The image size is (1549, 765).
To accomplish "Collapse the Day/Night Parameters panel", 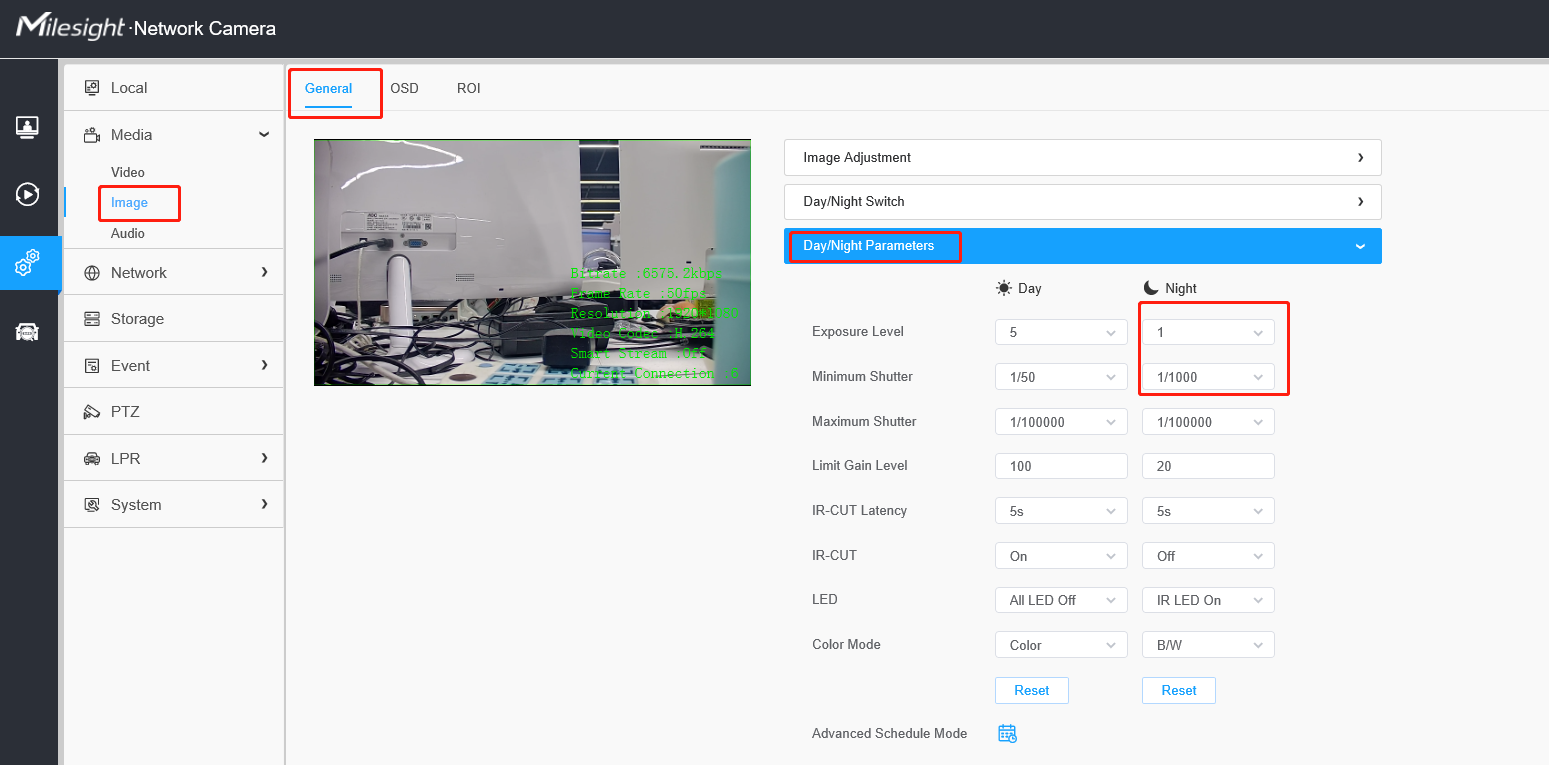I will (x=1083, y=246).
